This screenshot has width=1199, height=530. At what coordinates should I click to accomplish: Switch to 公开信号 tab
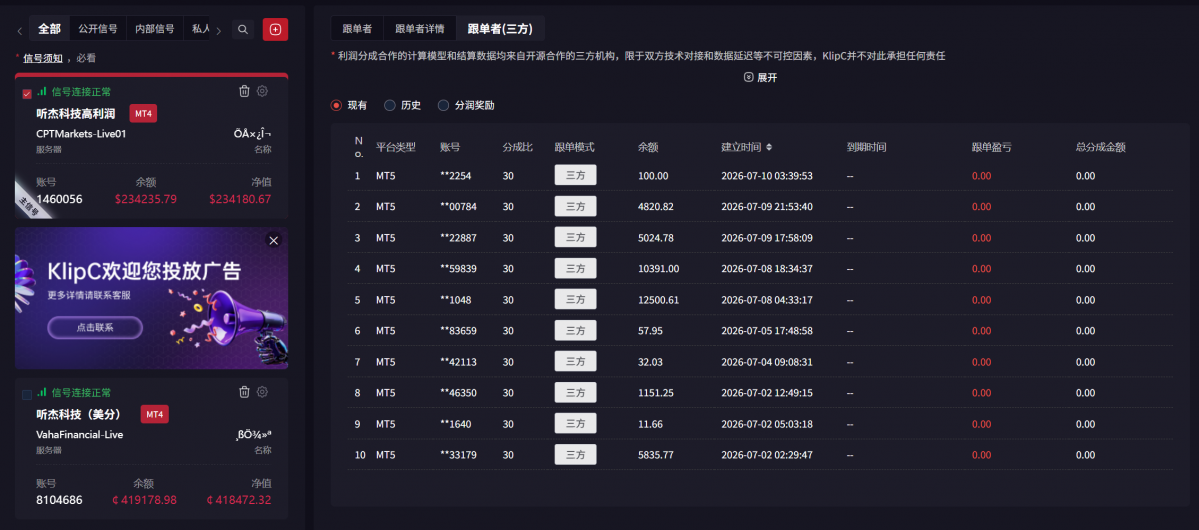[98, 29]
